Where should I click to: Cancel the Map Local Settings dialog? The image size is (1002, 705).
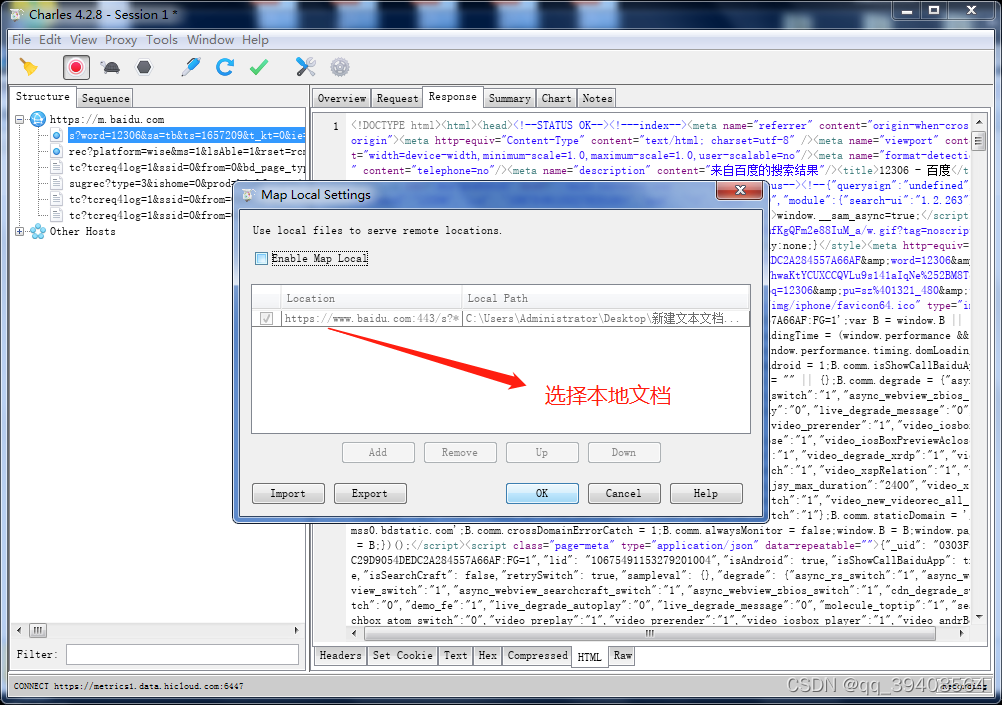tap(624, 493)
